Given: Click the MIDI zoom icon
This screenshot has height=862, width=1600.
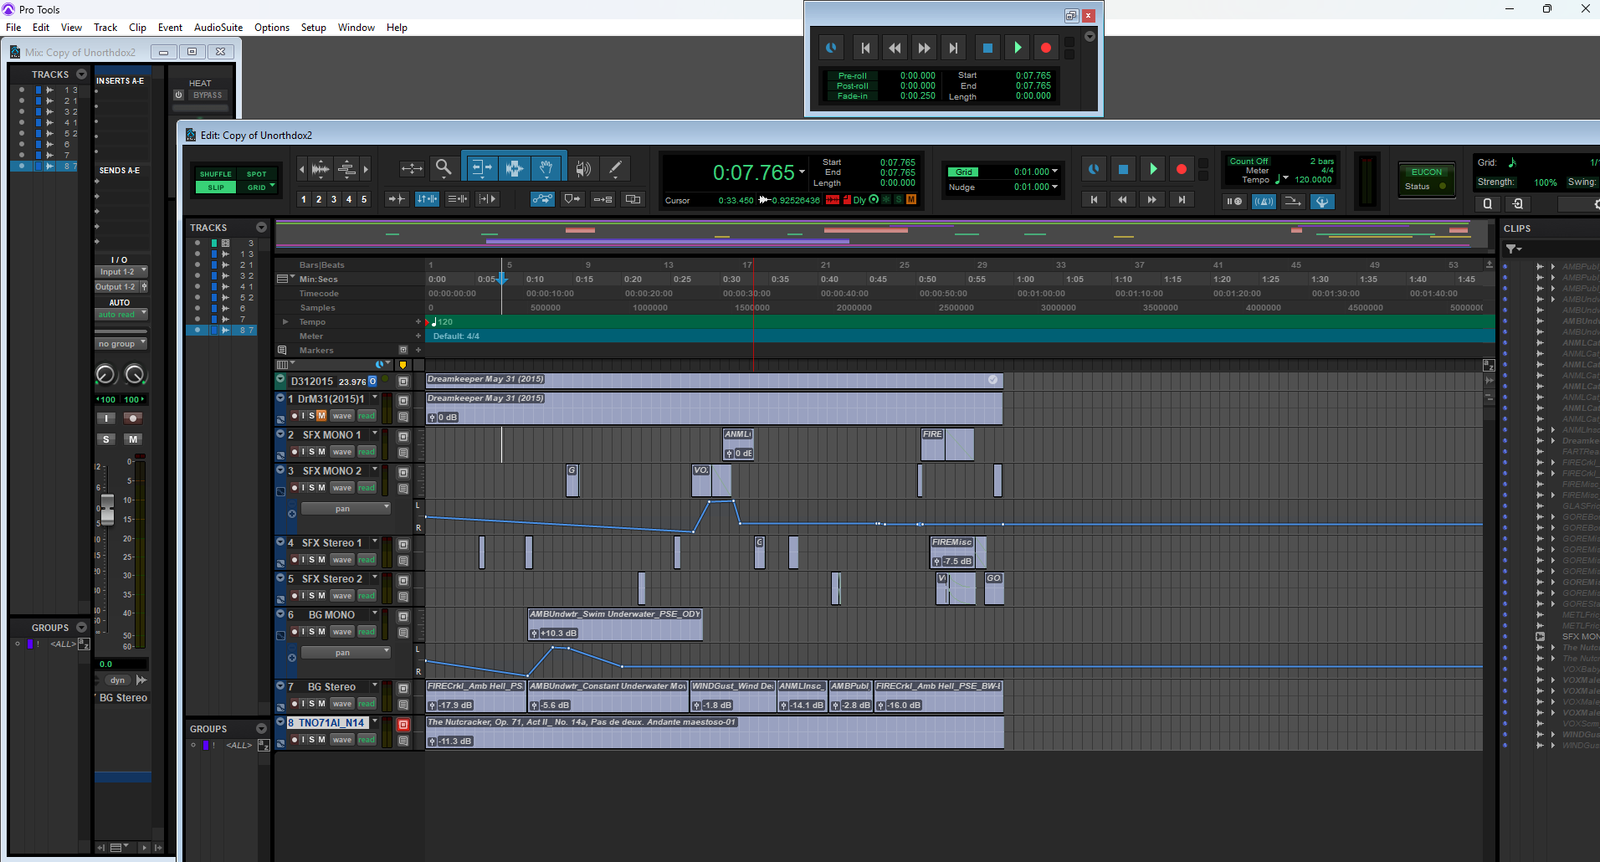Looking at the screenshot, I should [346, 169].
